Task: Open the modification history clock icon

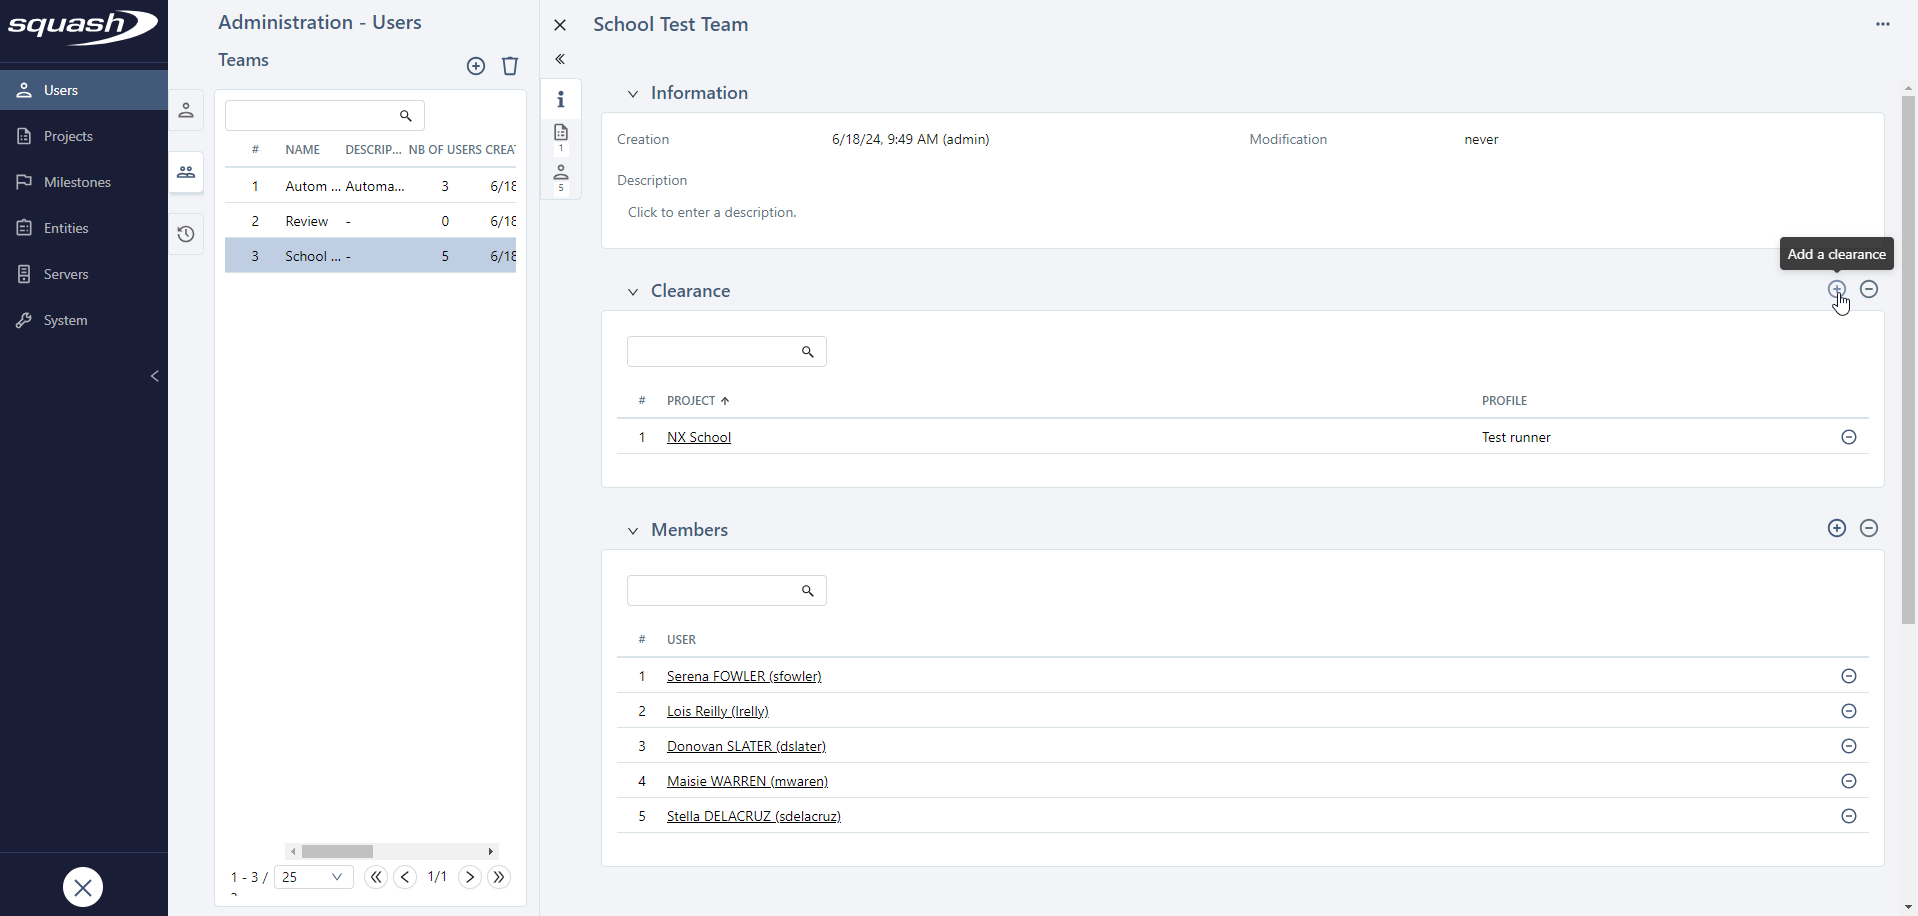Action: [x=186, y=234]
